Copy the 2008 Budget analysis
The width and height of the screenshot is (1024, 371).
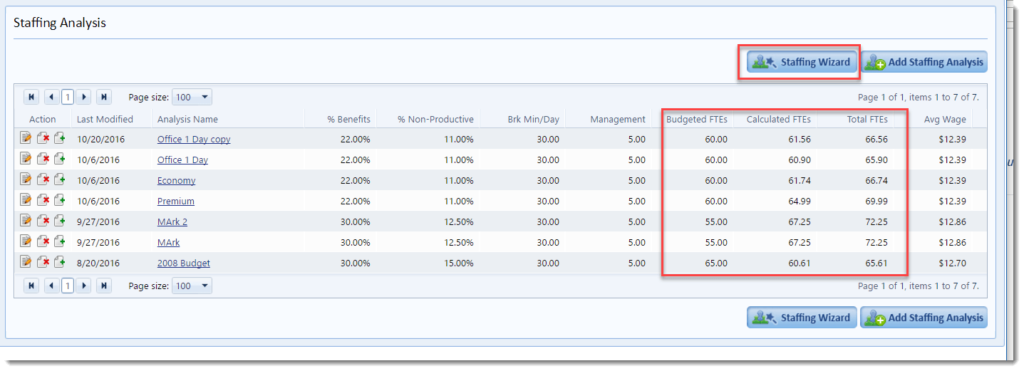click(59, 263)
